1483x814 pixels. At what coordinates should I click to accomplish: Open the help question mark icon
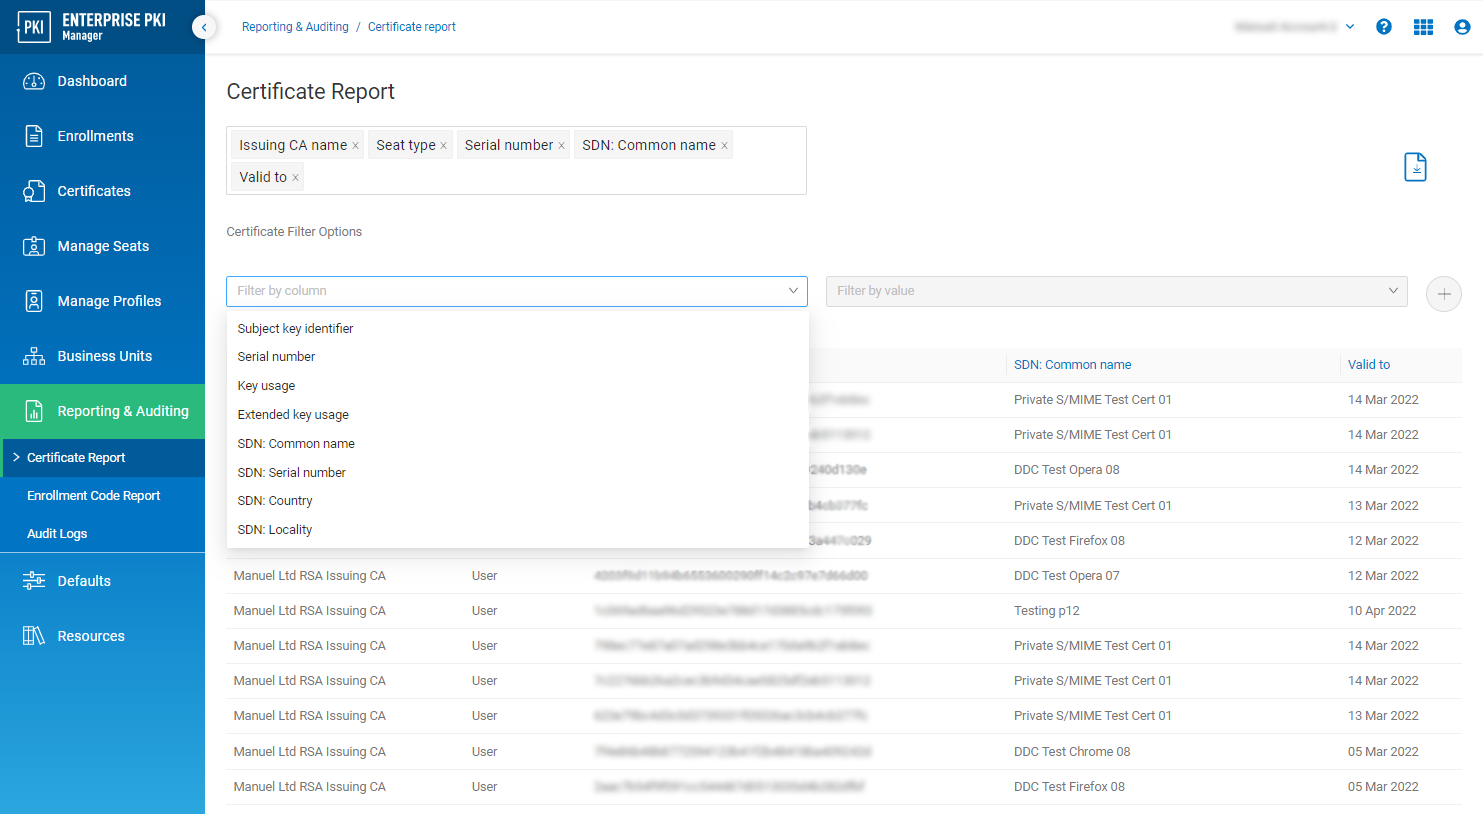pyautogui.click(x=1384, y=27)
